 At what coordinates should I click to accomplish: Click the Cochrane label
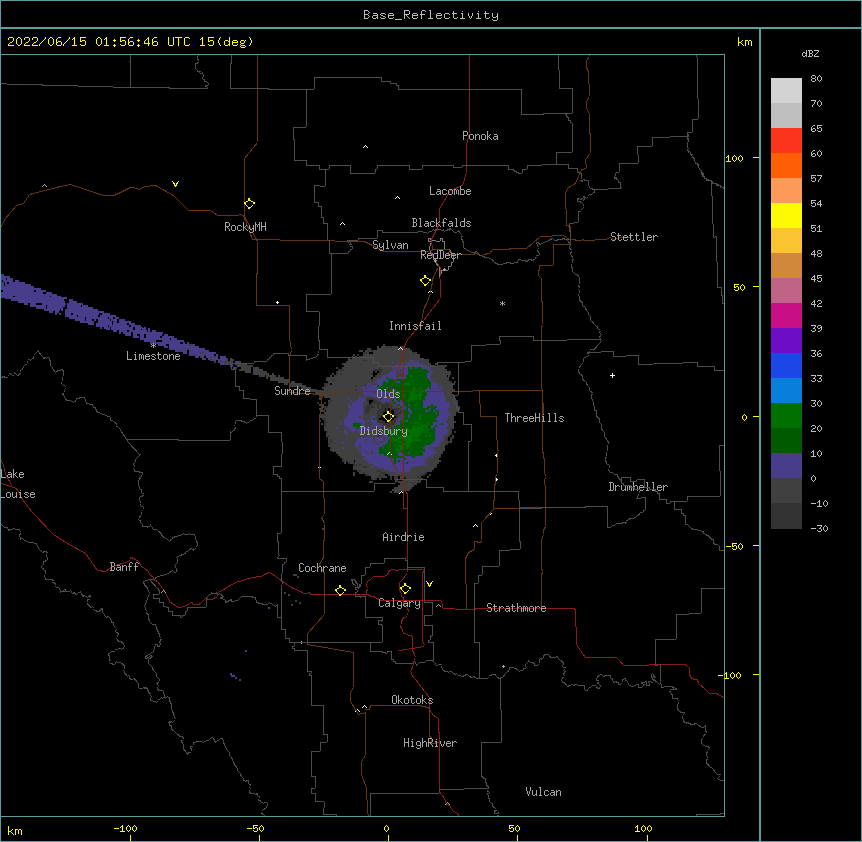pos(322,568)
